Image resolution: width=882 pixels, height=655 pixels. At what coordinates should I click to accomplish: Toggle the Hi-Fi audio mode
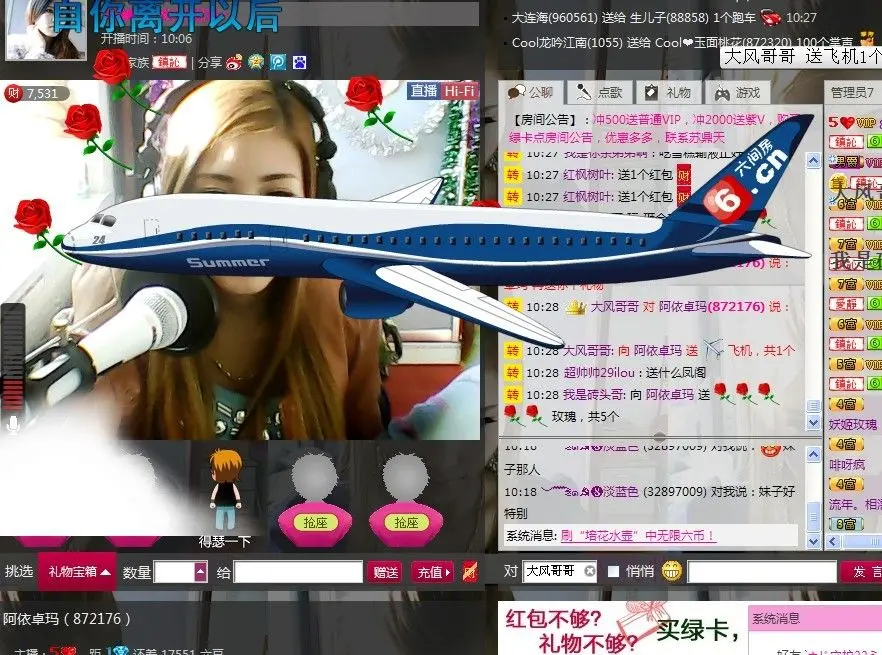[459, 91]
